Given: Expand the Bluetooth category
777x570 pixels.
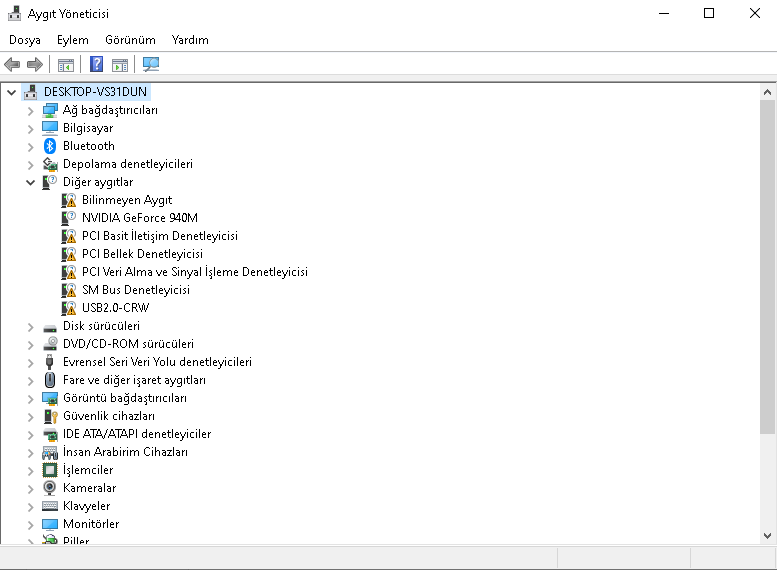Looking at the screenshot, I should coord(31,147).
